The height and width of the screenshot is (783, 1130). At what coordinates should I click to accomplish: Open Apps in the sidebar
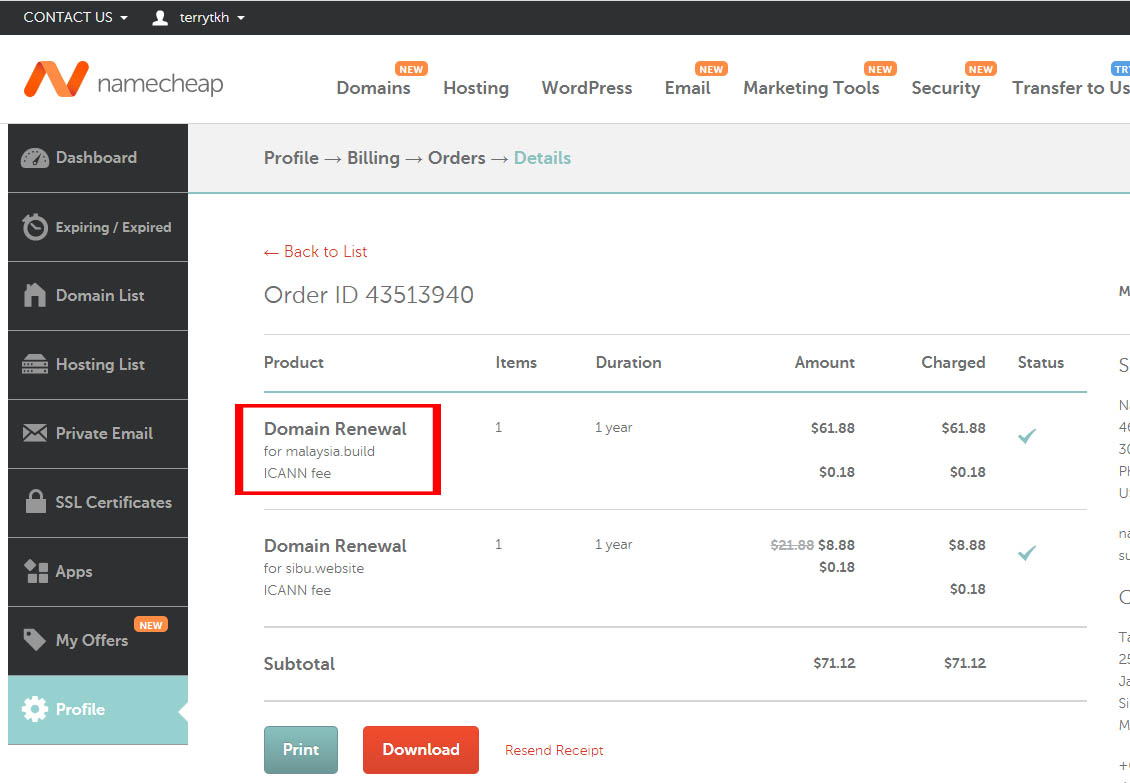pyautogui.click(x=98, y=572)
